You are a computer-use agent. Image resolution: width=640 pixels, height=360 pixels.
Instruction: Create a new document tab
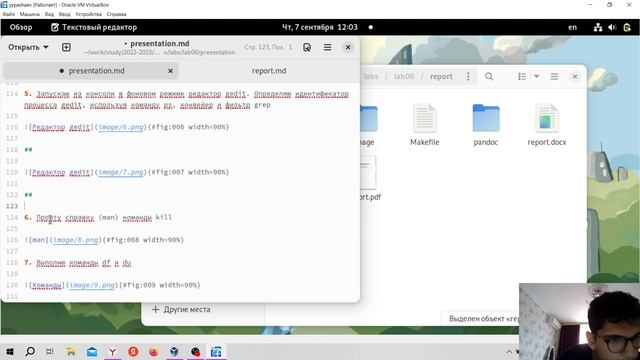(66, 47)
